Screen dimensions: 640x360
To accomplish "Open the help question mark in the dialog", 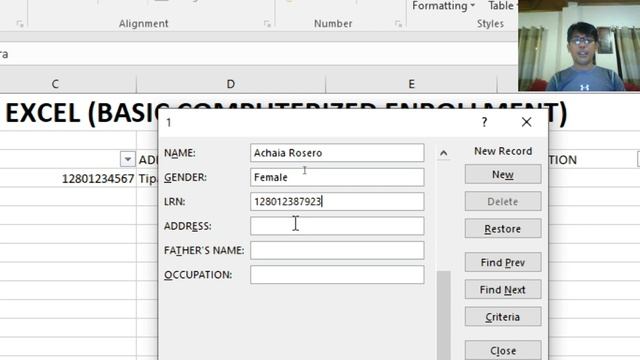I will [484, 122].
